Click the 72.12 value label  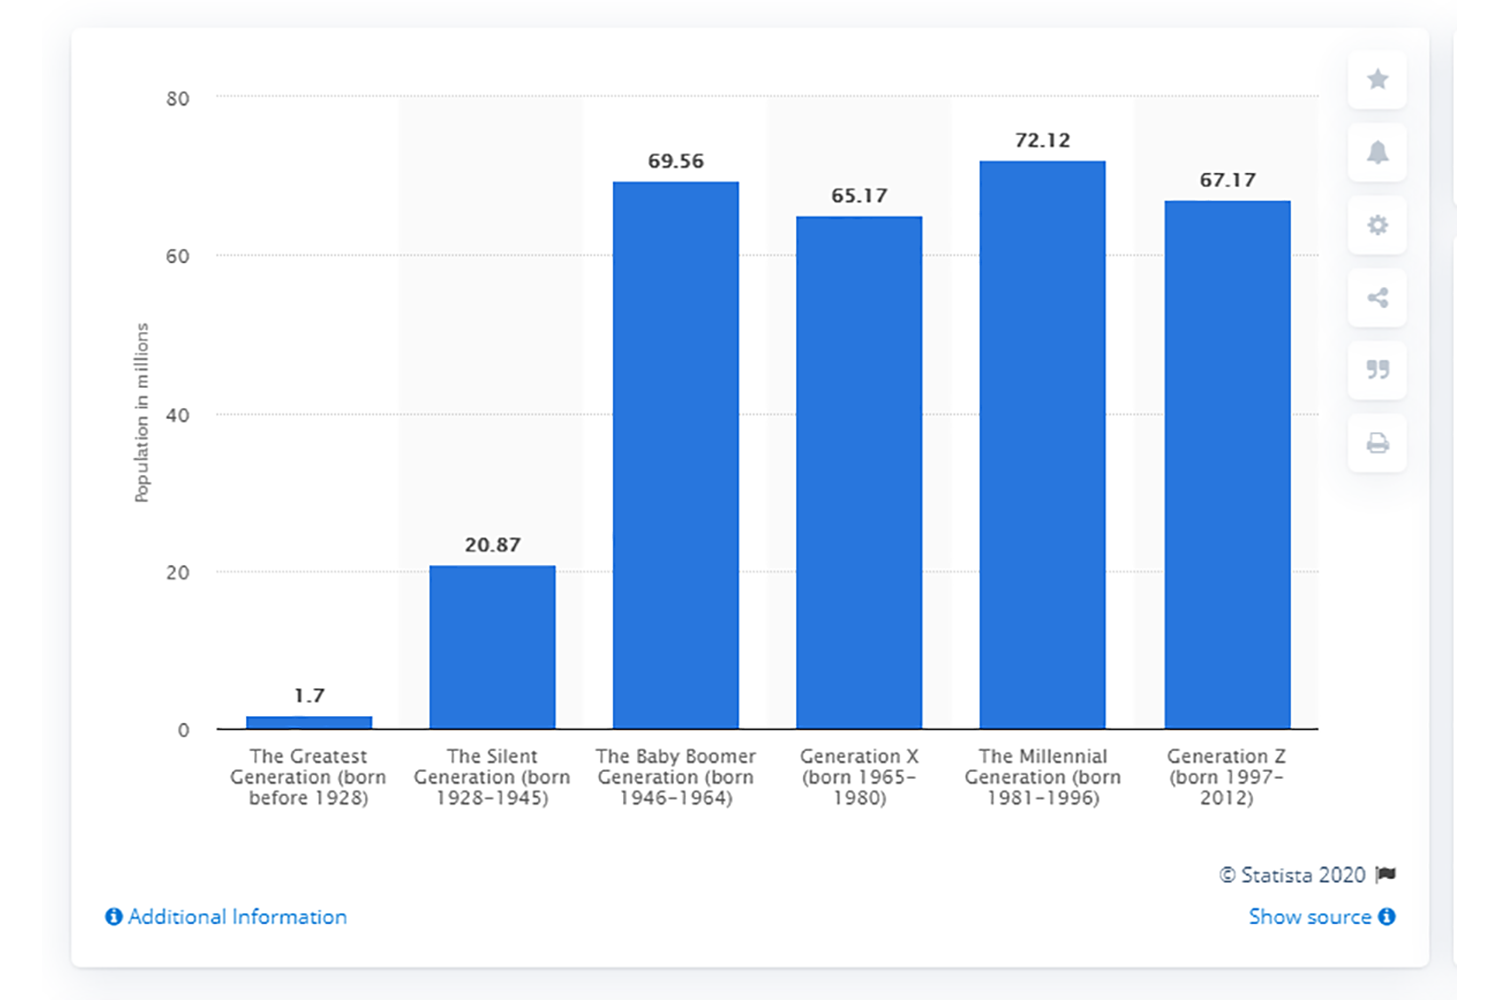1041,140
